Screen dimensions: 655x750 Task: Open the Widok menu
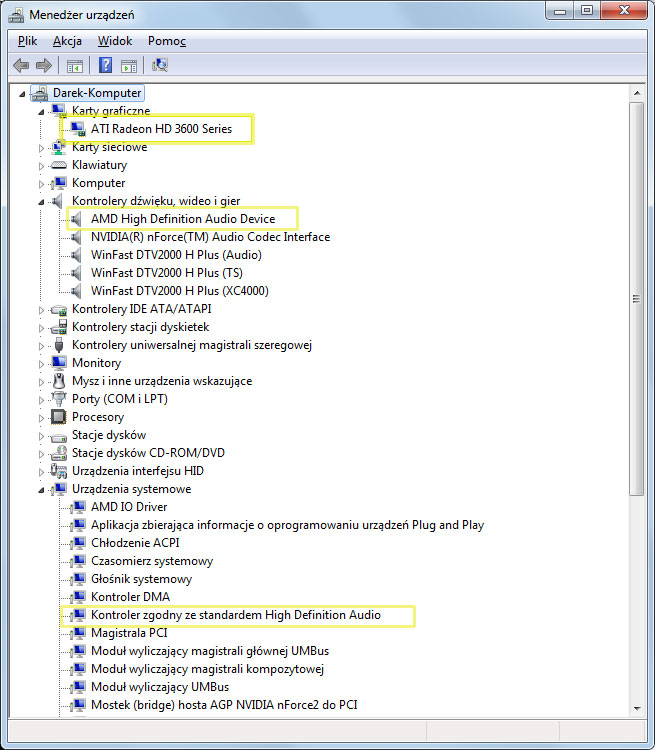115,41
